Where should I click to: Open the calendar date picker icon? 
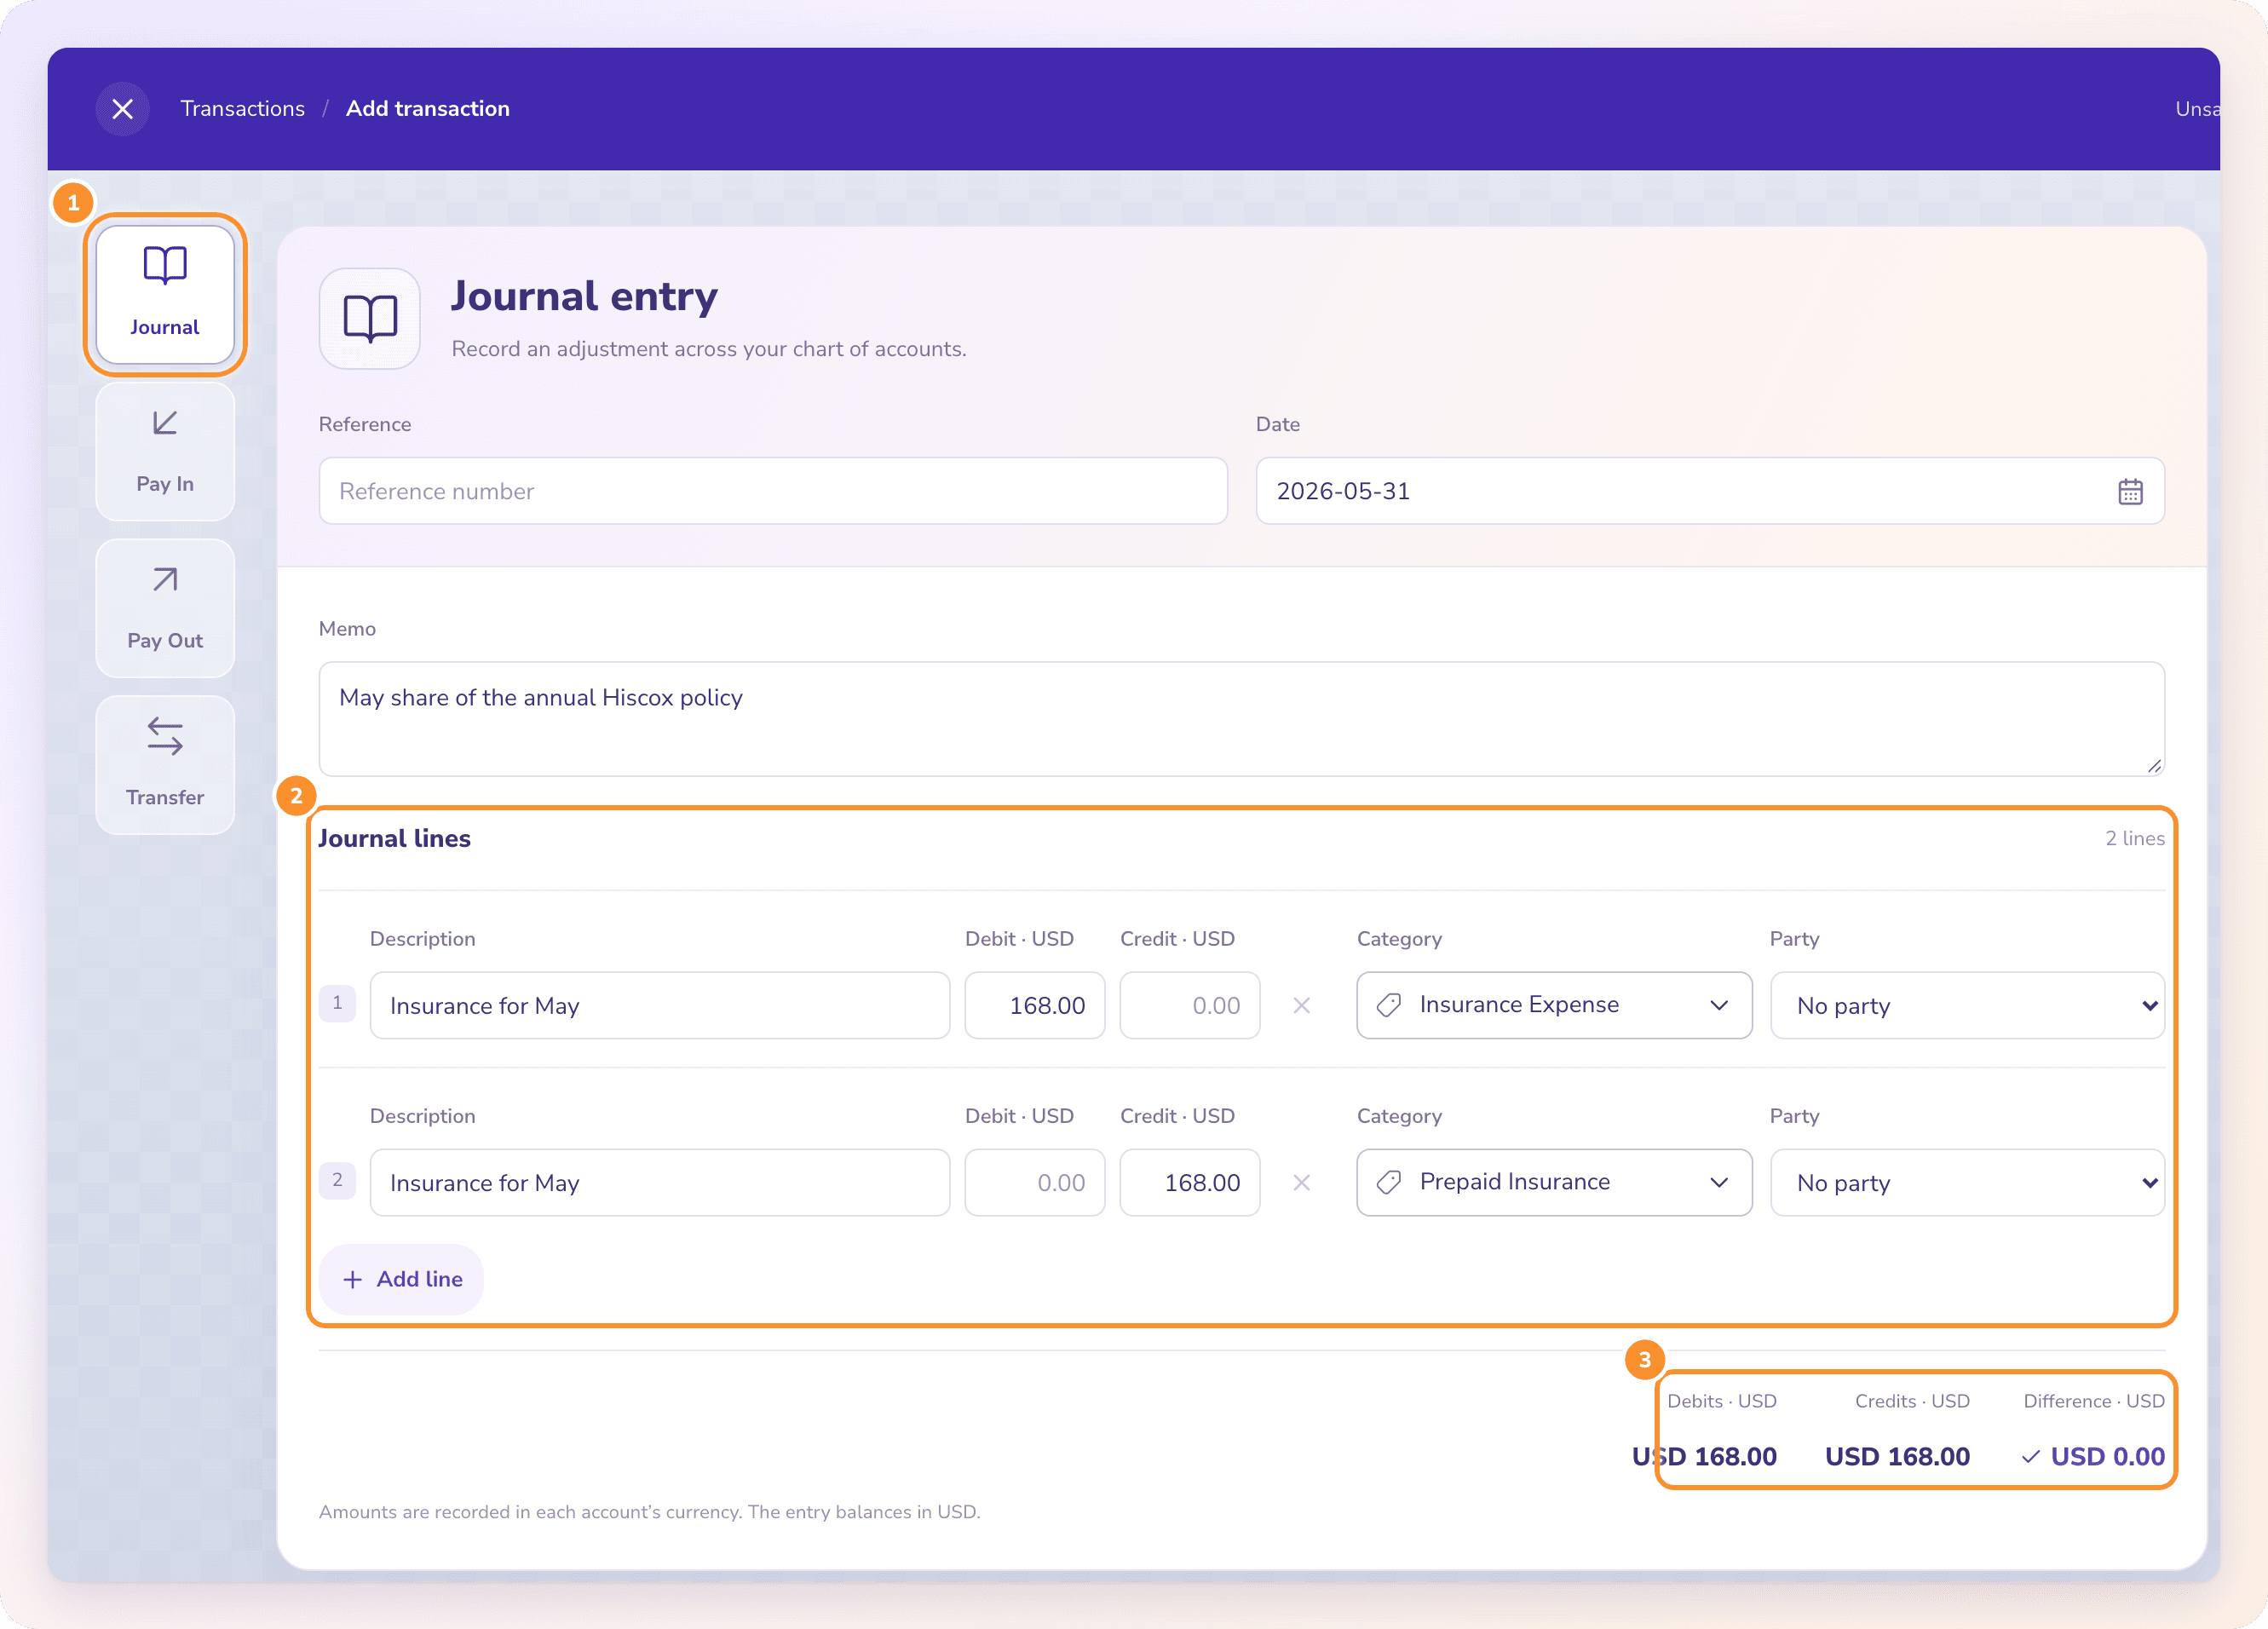coord(2130,491)
